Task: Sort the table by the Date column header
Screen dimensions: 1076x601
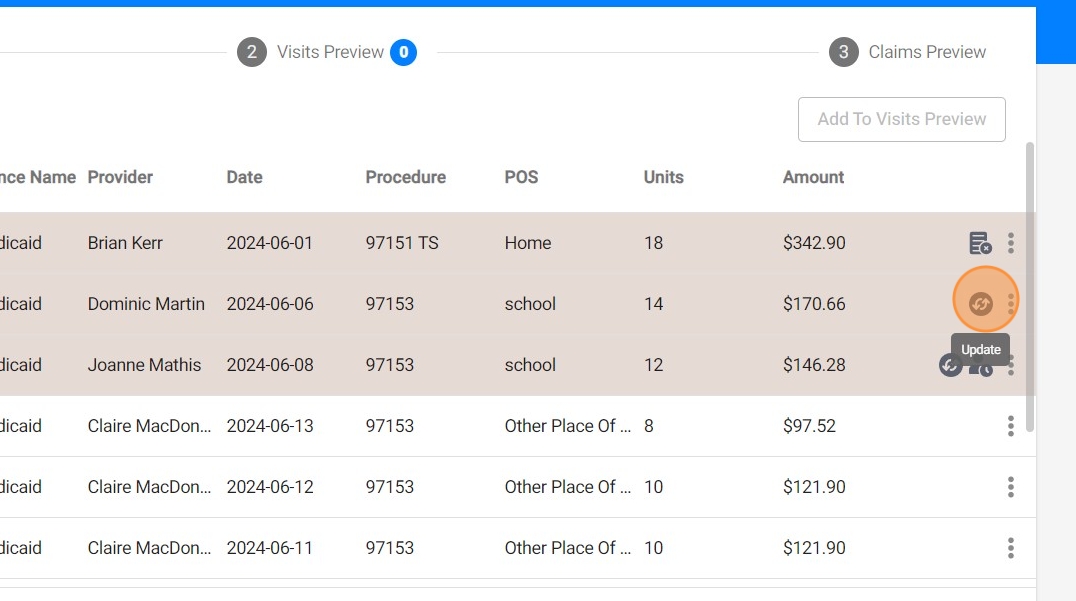Action: (244, 177)
